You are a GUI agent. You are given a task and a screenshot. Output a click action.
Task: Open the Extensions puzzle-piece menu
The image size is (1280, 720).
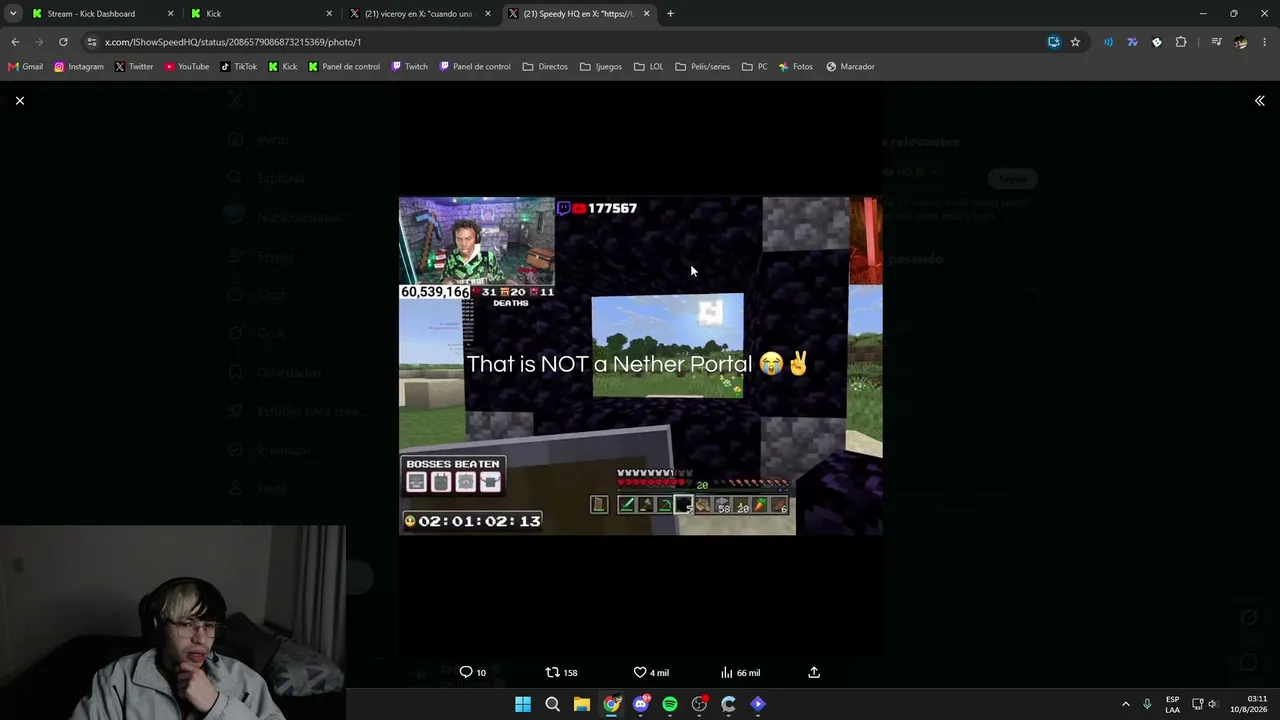pos(1181,42)
